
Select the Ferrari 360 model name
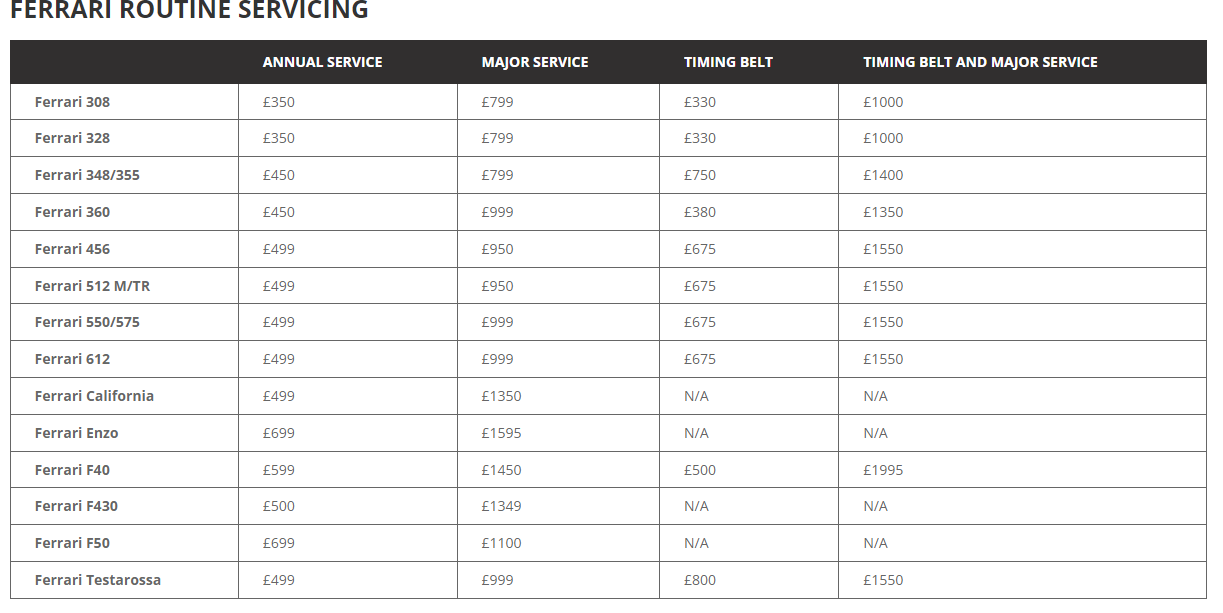coord(72,212)
